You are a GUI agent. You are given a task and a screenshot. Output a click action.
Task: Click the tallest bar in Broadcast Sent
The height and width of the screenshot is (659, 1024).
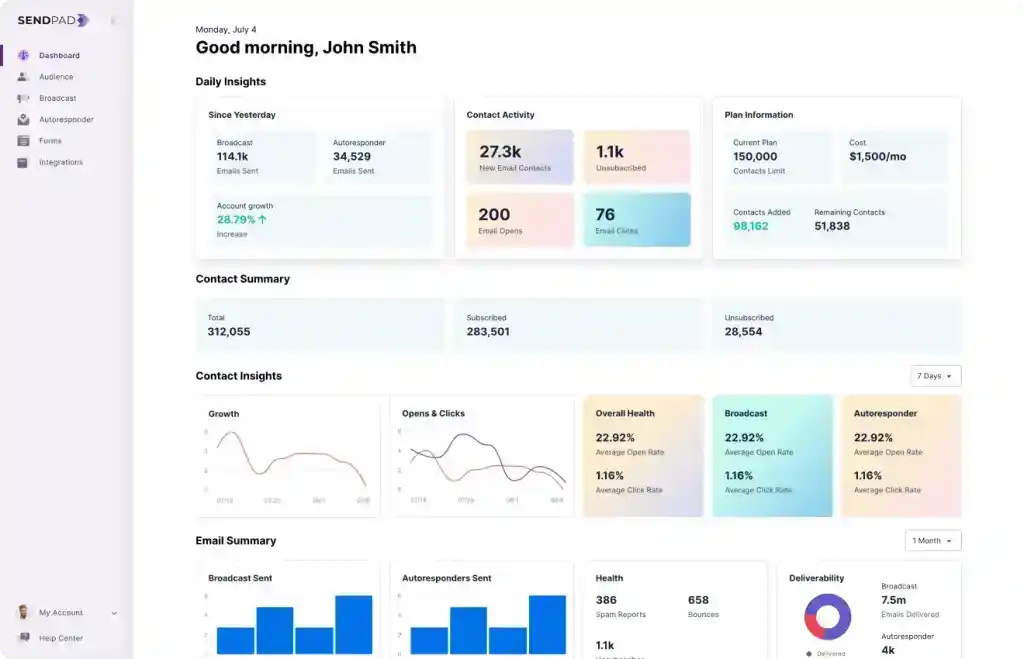click(x=353, y=624)
